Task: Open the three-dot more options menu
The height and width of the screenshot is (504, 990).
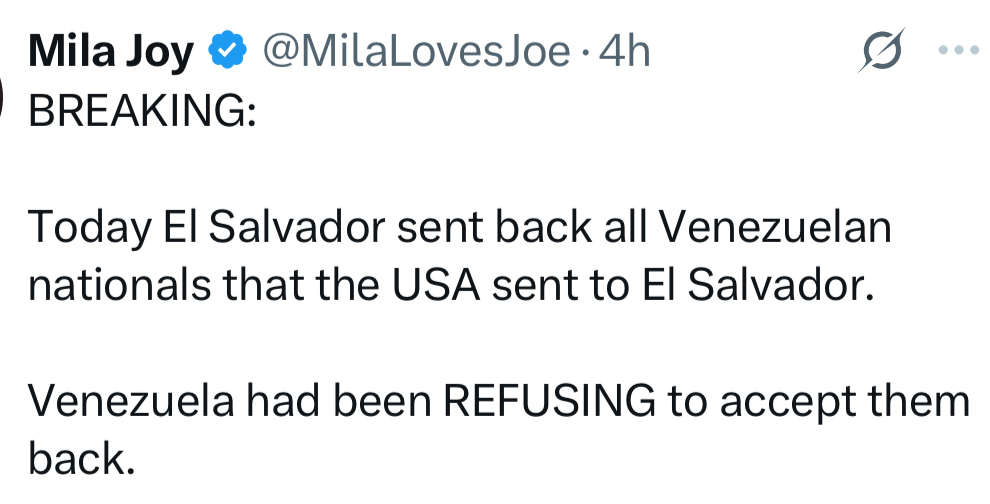Action: [x=960, y=51]
